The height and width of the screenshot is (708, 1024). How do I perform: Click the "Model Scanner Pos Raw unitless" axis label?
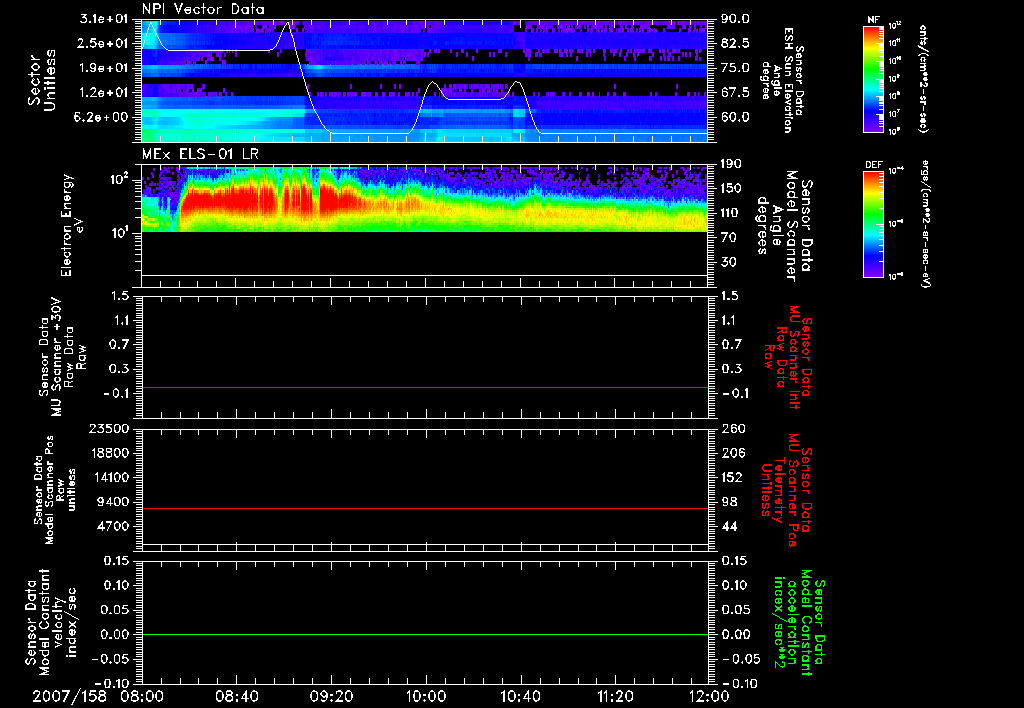[55, 490]
